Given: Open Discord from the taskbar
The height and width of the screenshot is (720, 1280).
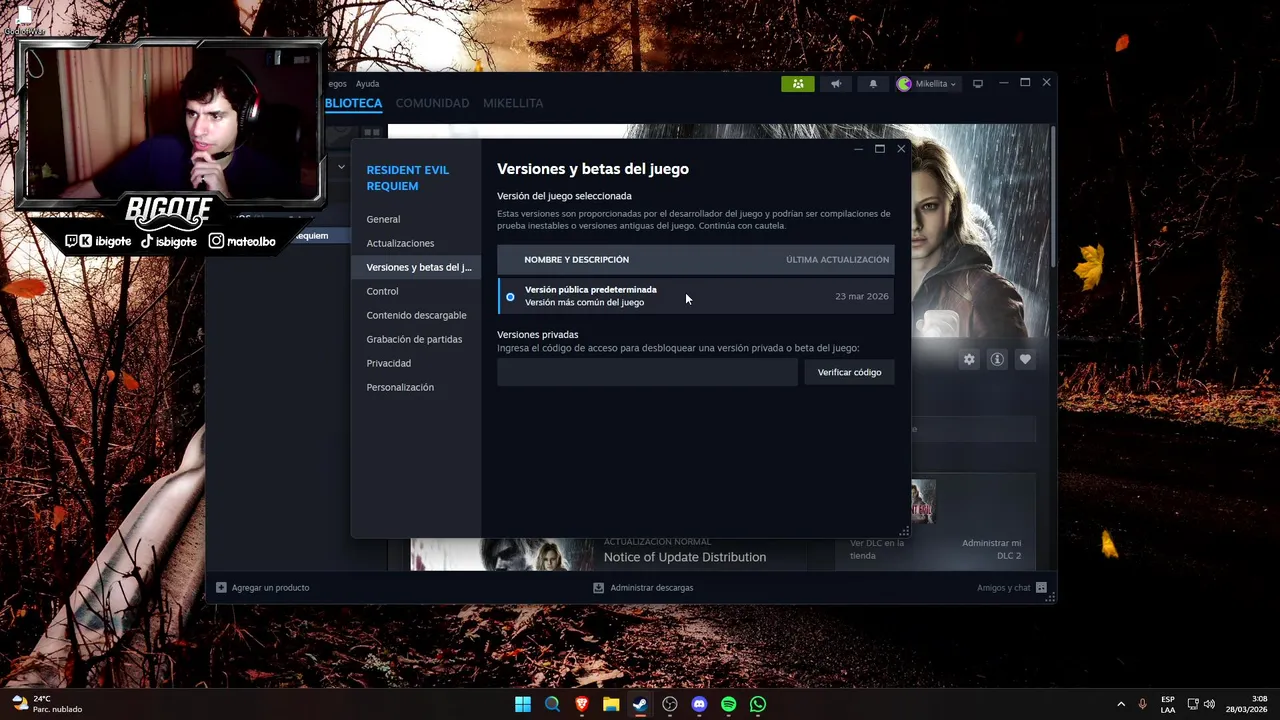Looking at the screenshot, I should 699,704.
